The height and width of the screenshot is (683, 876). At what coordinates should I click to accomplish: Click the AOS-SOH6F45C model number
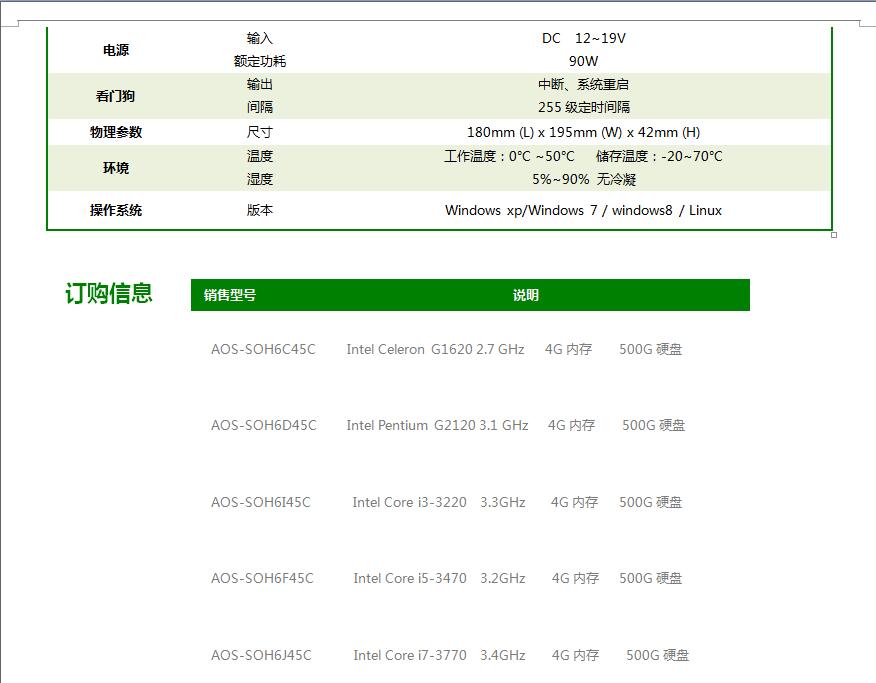pyautogui.click(x=262, y=578)
